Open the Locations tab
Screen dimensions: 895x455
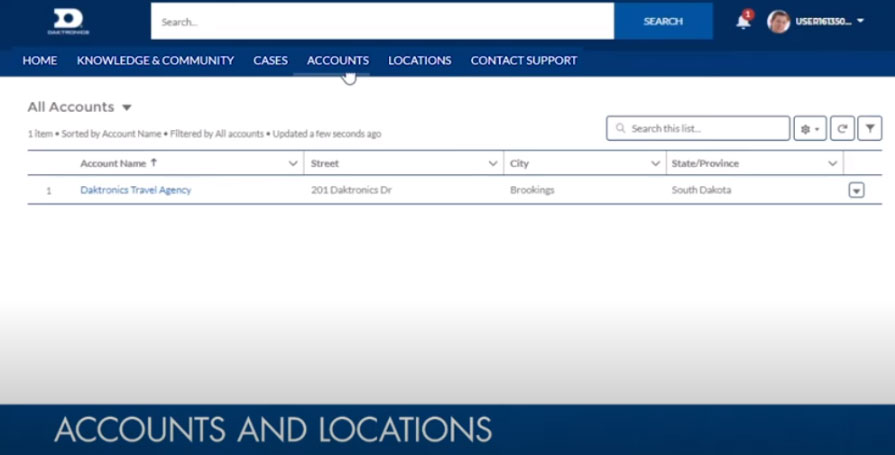coord(419,60)
